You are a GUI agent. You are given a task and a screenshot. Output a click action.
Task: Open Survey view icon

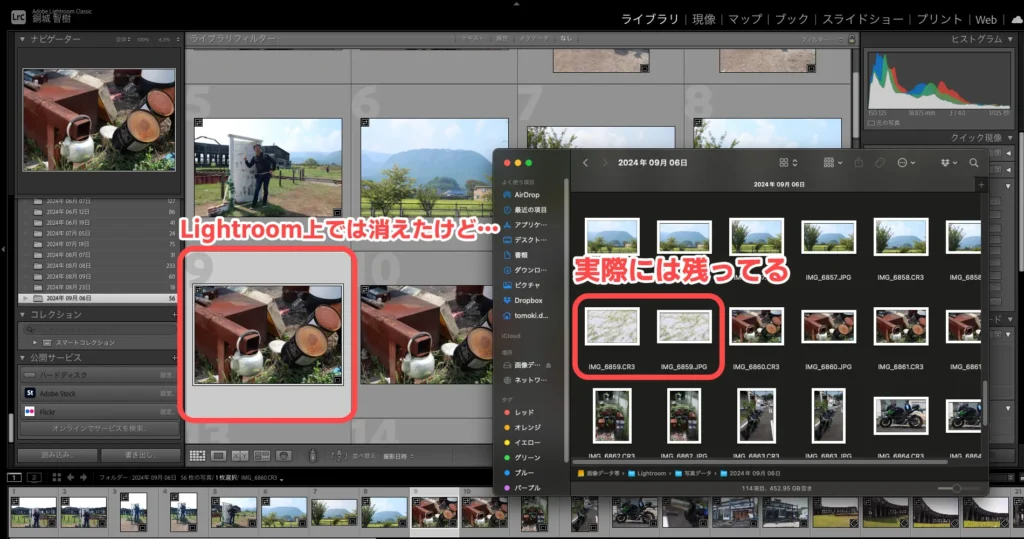[262, 454]
